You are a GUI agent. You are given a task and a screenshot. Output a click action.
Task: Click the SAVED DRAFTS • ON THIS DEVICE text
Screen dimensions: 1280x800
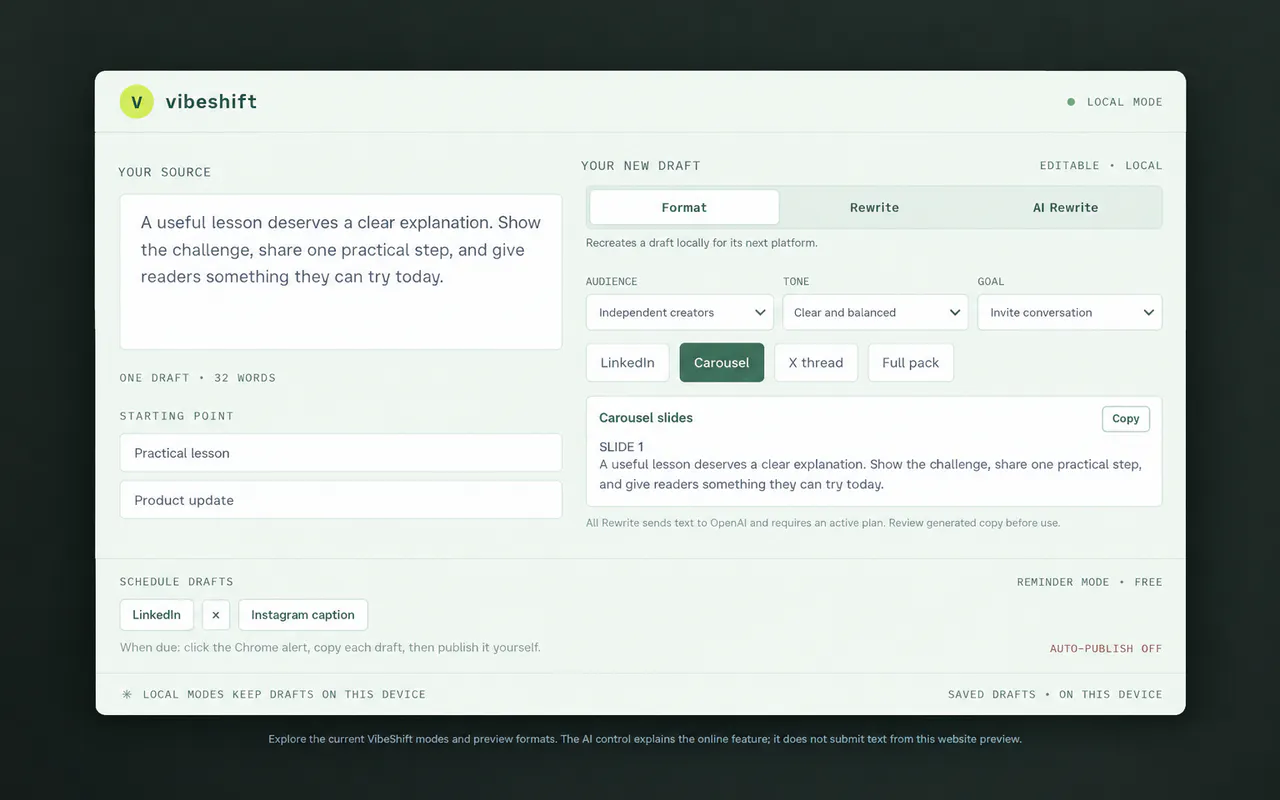[x=1055, y=694]
